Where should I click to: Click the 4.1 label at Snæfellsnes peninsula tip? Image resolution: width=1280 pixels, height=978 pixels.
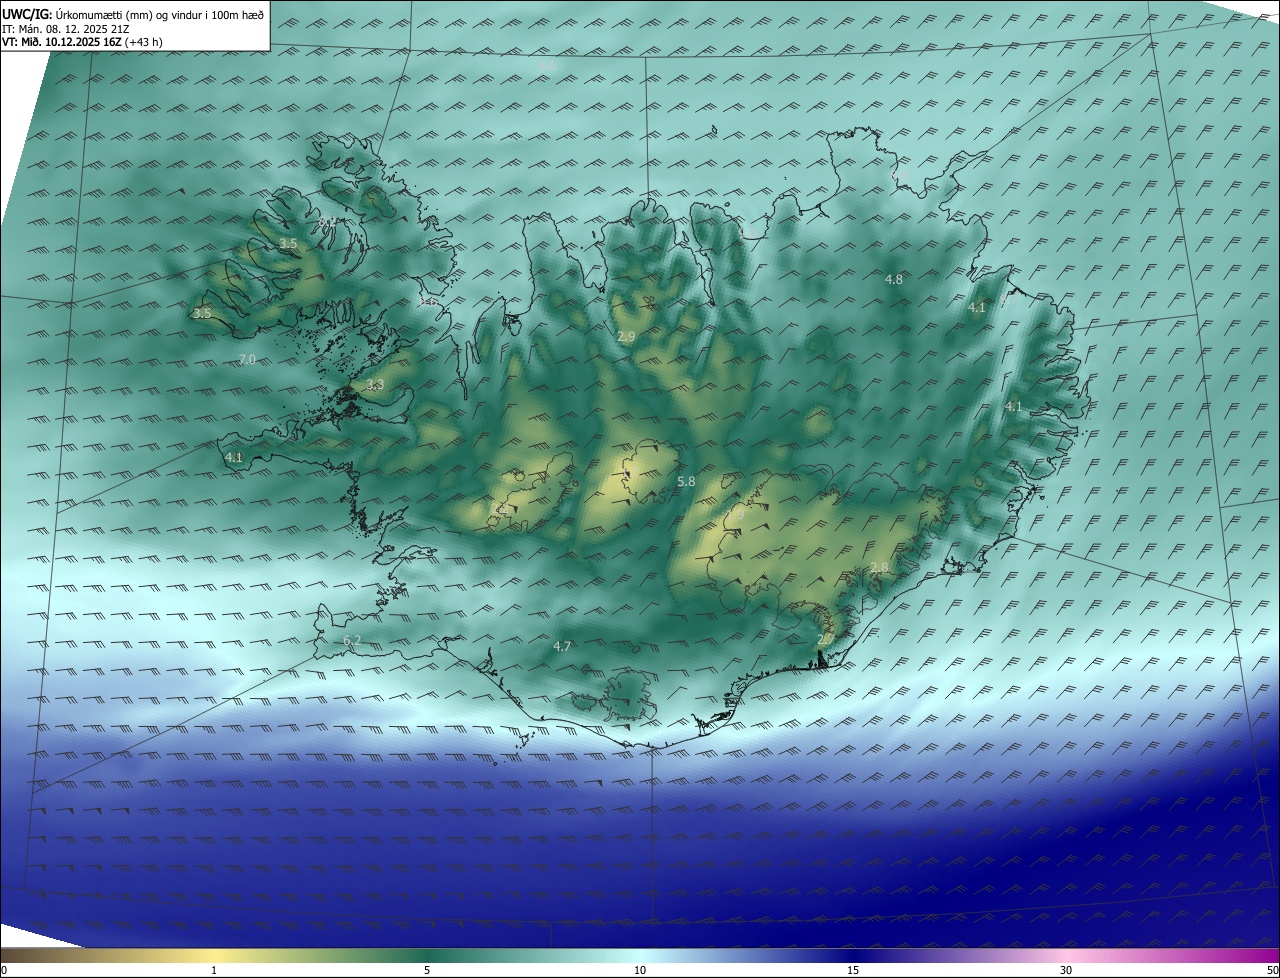(x=234, y=457)
